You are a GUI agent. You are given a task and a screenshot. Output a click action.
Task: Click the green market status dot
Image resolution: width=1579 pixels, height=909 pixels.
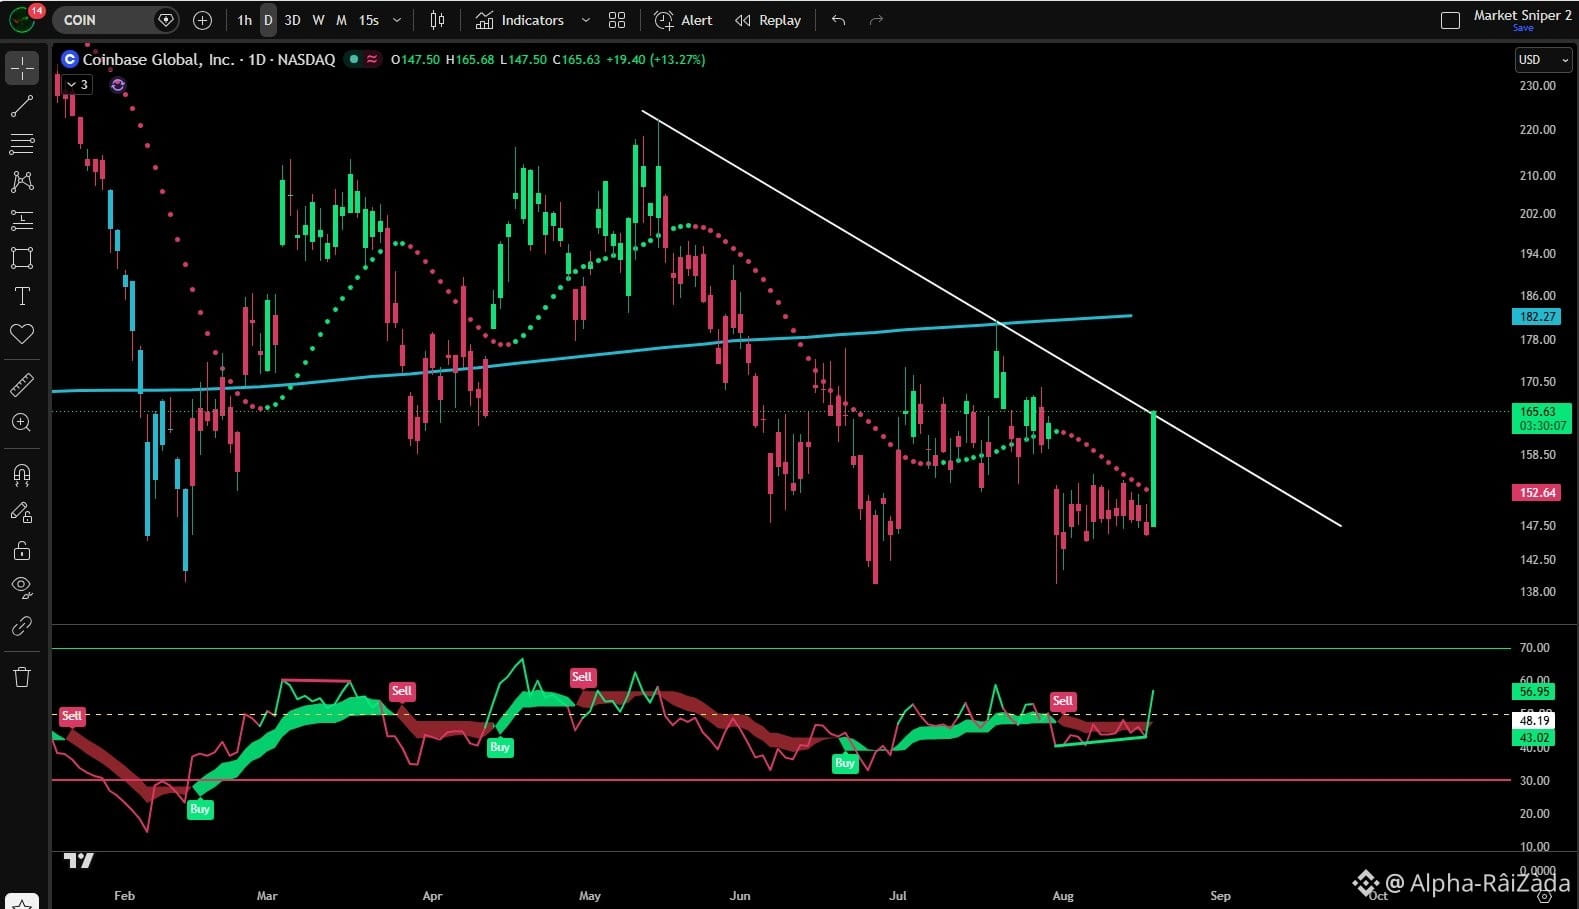pyautogui.click(x=353, y=60)
